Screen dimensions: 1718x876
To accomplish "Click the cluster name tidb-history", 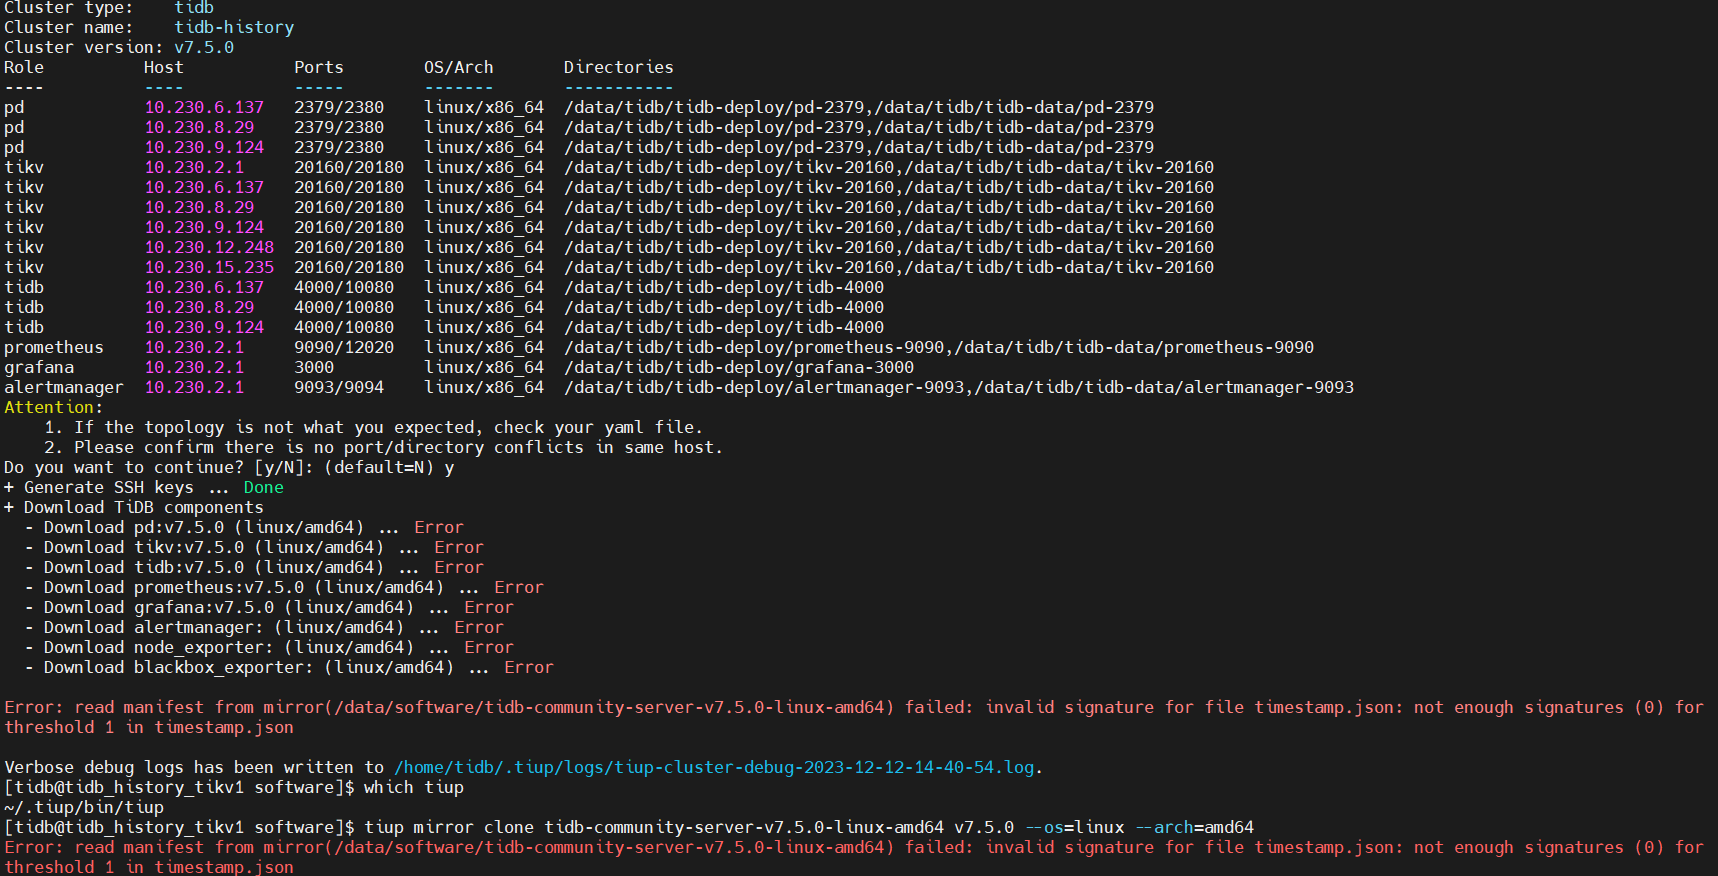I will (234, 27).
